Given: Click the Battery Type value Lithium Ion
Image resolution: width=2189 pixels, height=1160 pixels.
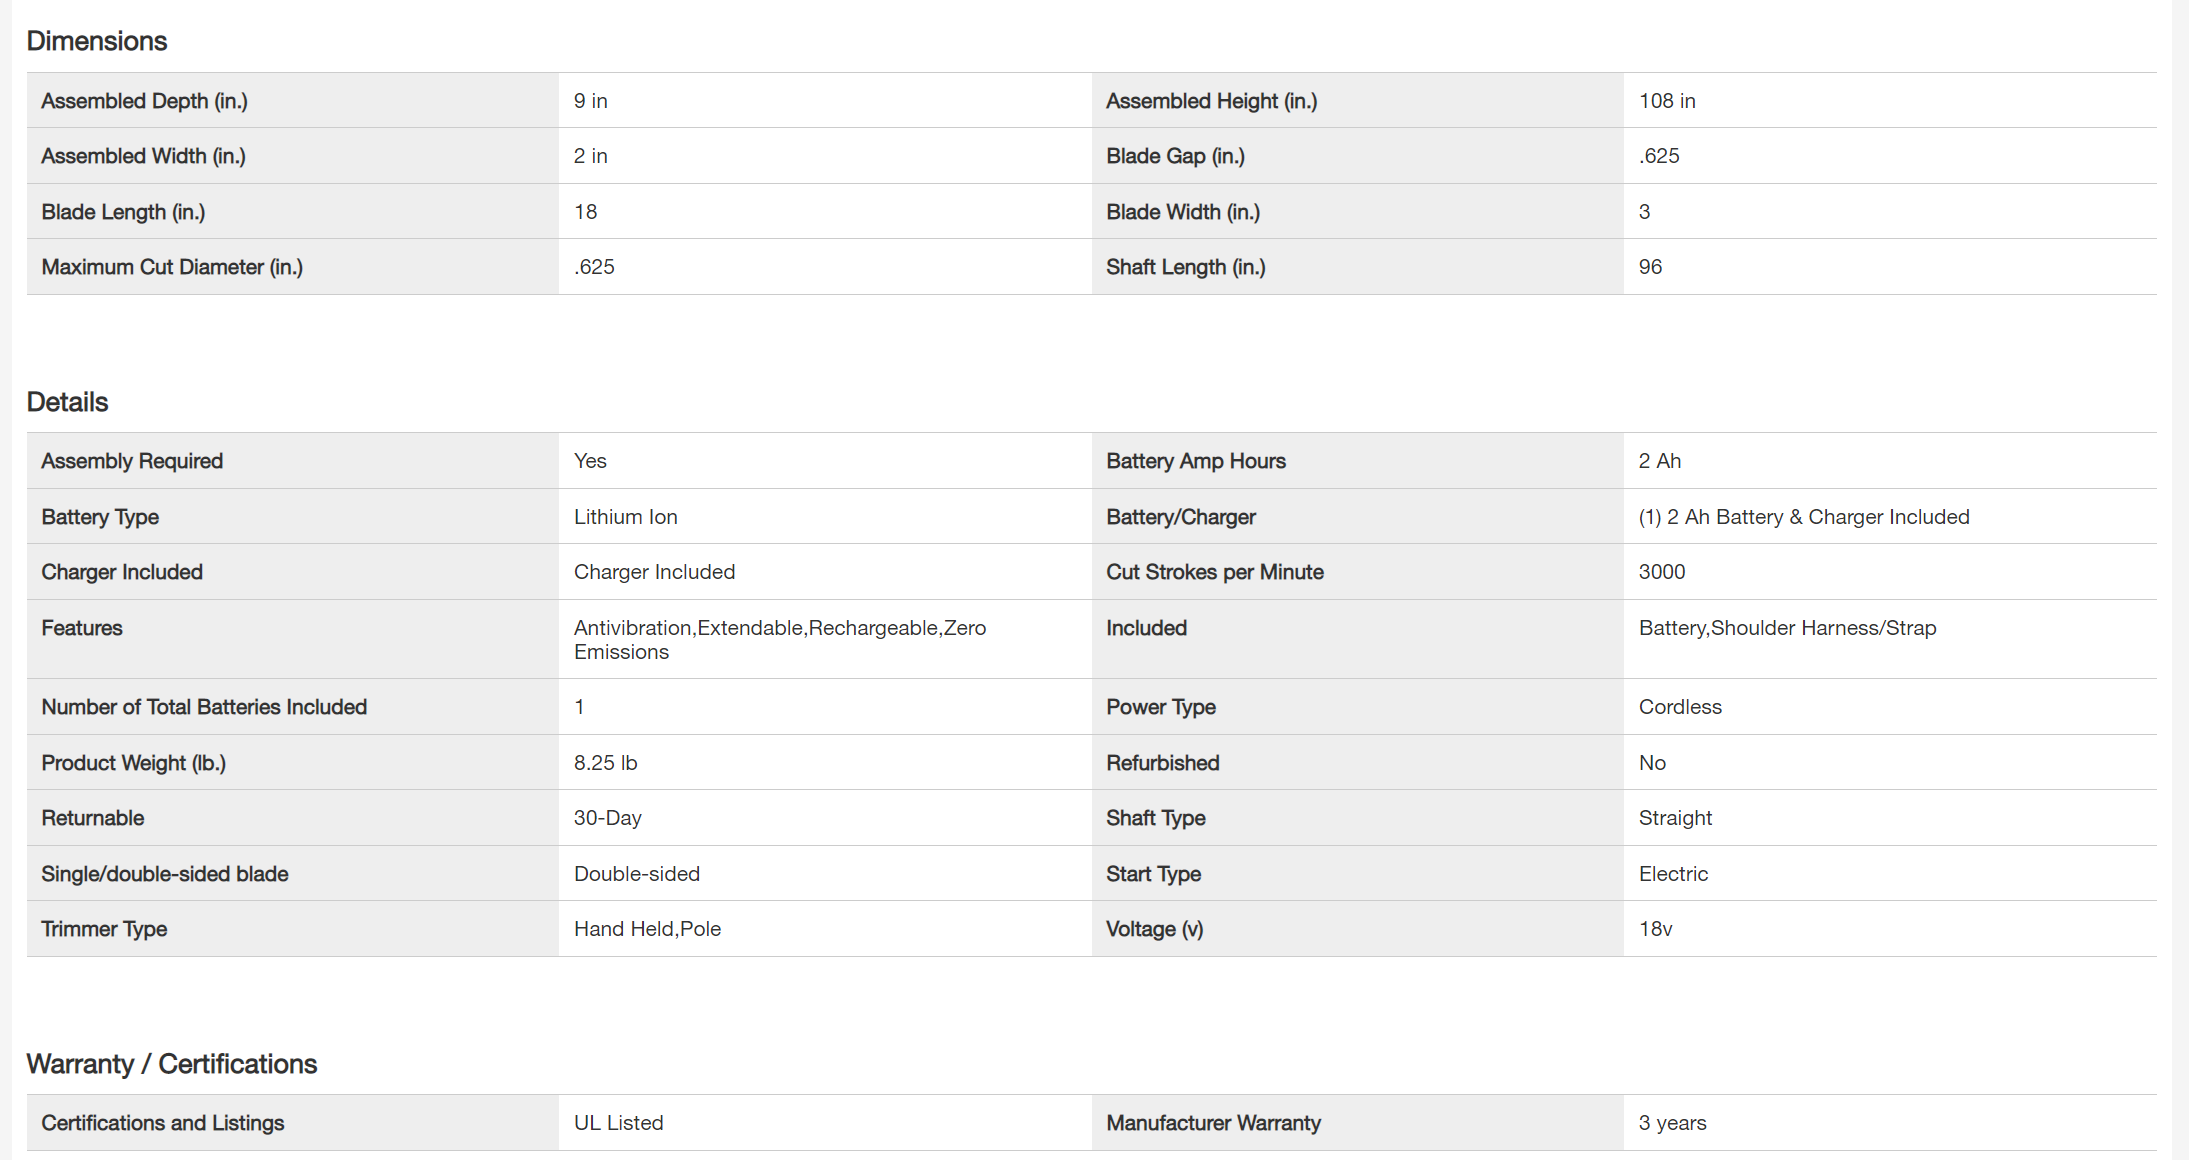Looking at the screenshot, I should pos(625,517).
